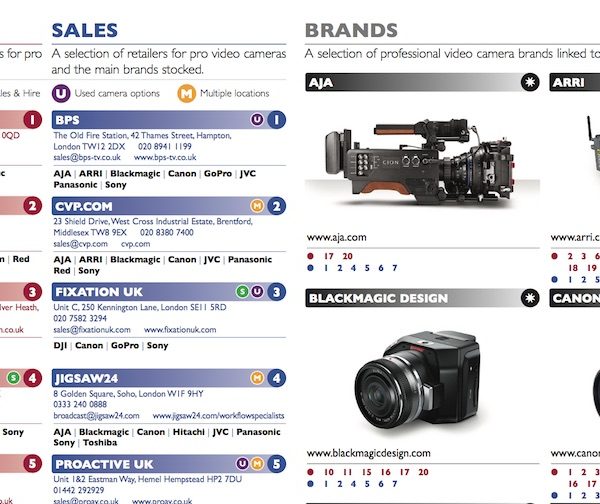
Task: Open the www.aja.com website link
Action: (336, 237)
